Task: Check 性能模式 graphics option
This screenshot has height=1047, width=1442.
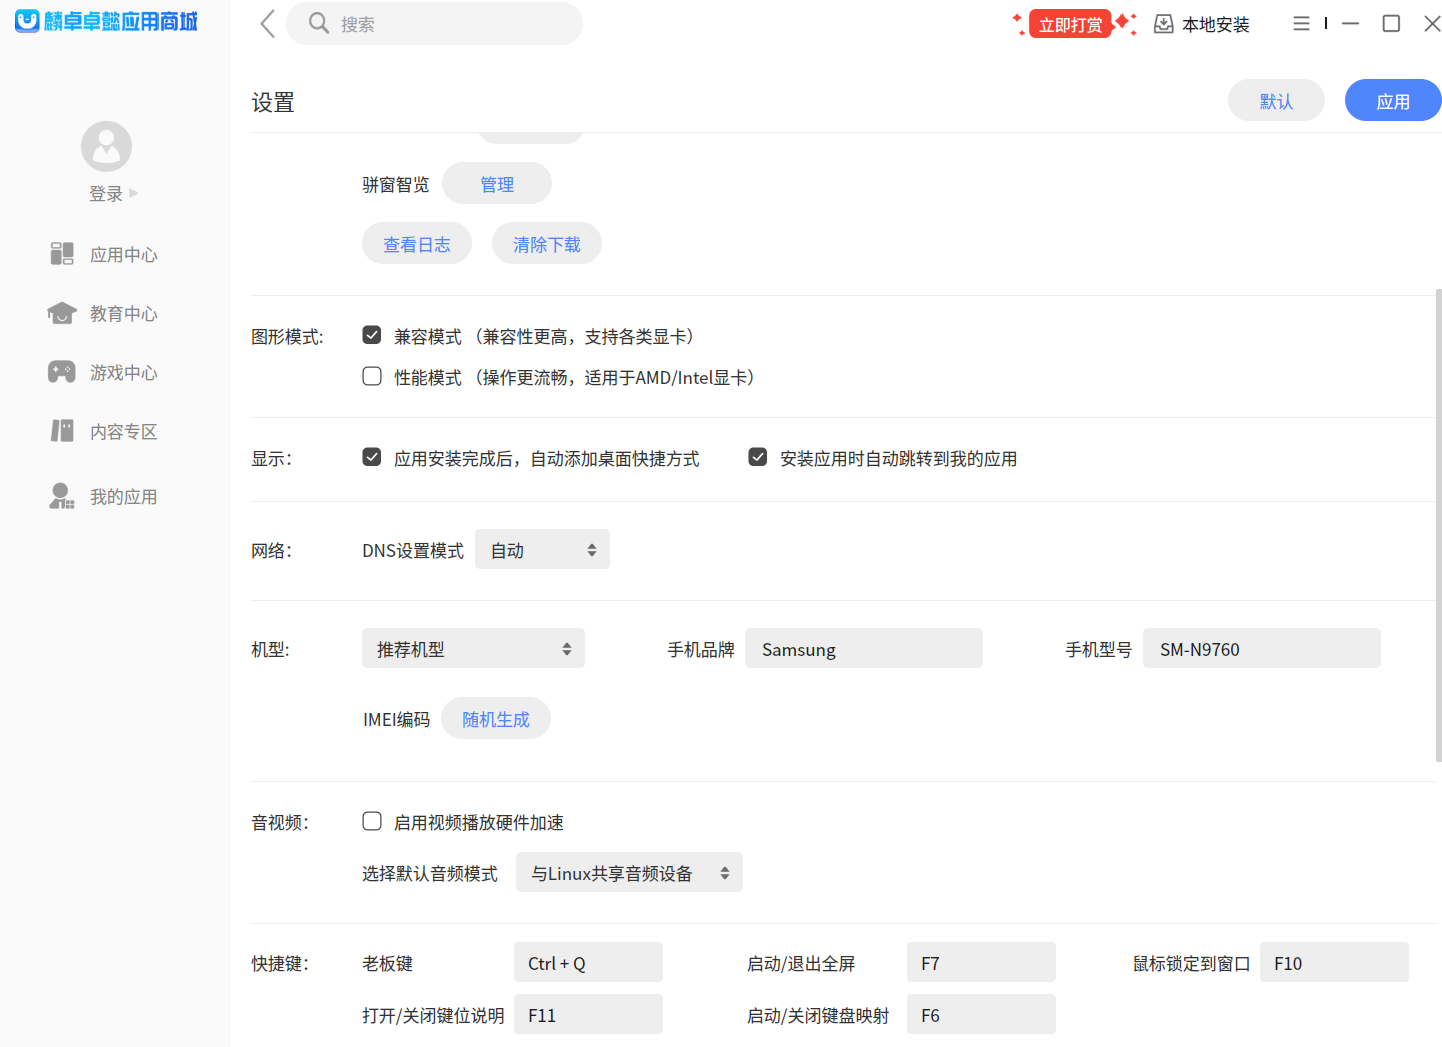Action: [x=372, y=376]
